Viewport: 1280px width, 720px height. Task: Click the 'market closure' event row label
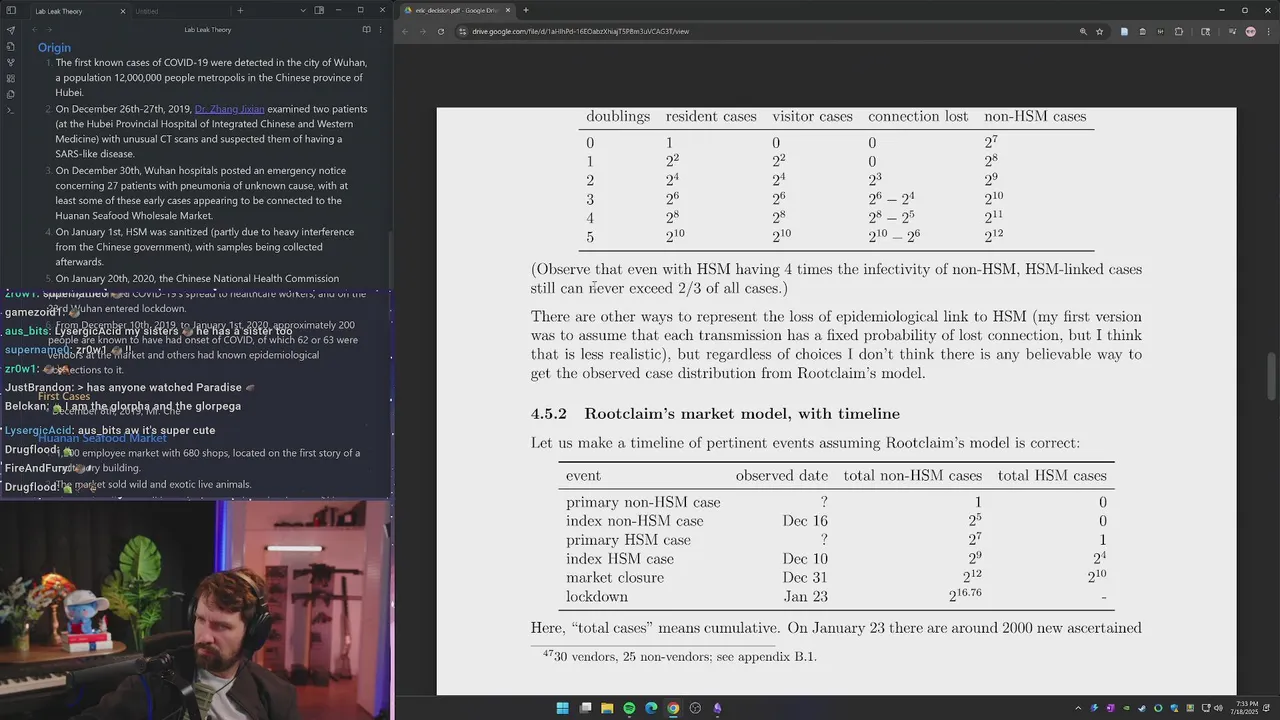[x=615, y=578]
